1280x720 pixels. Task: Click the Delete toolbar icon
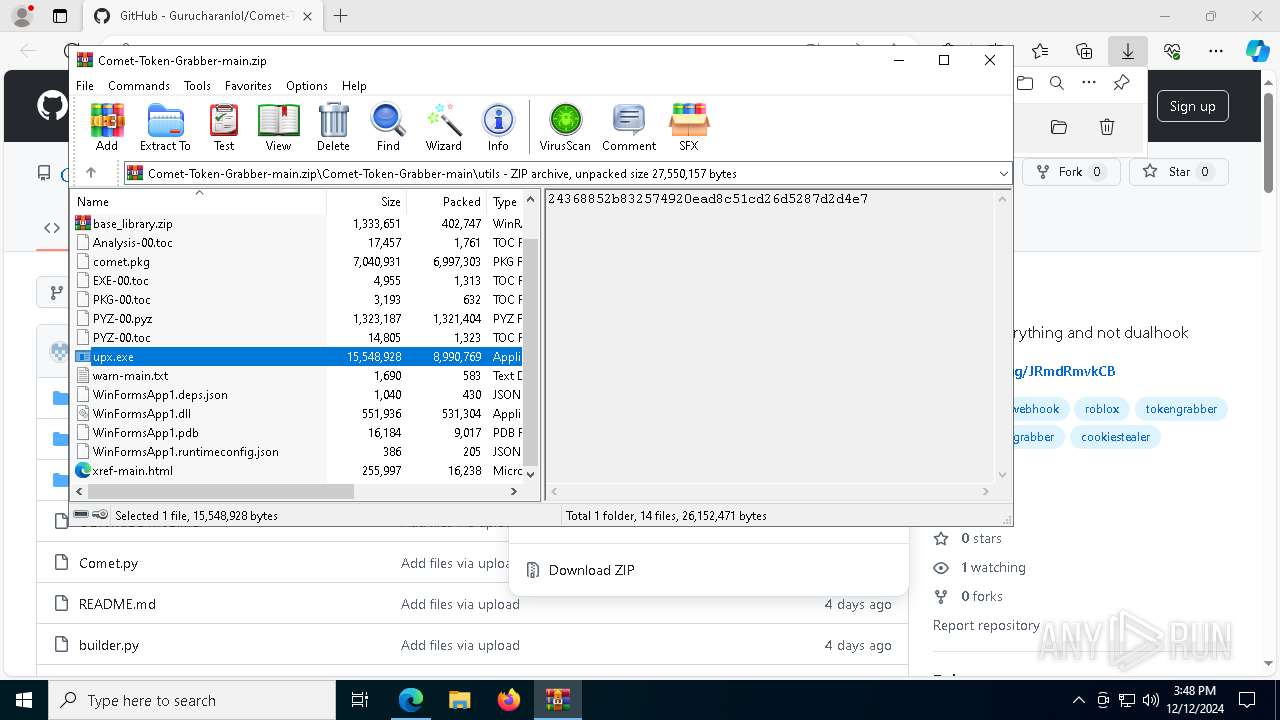[333, 127]
